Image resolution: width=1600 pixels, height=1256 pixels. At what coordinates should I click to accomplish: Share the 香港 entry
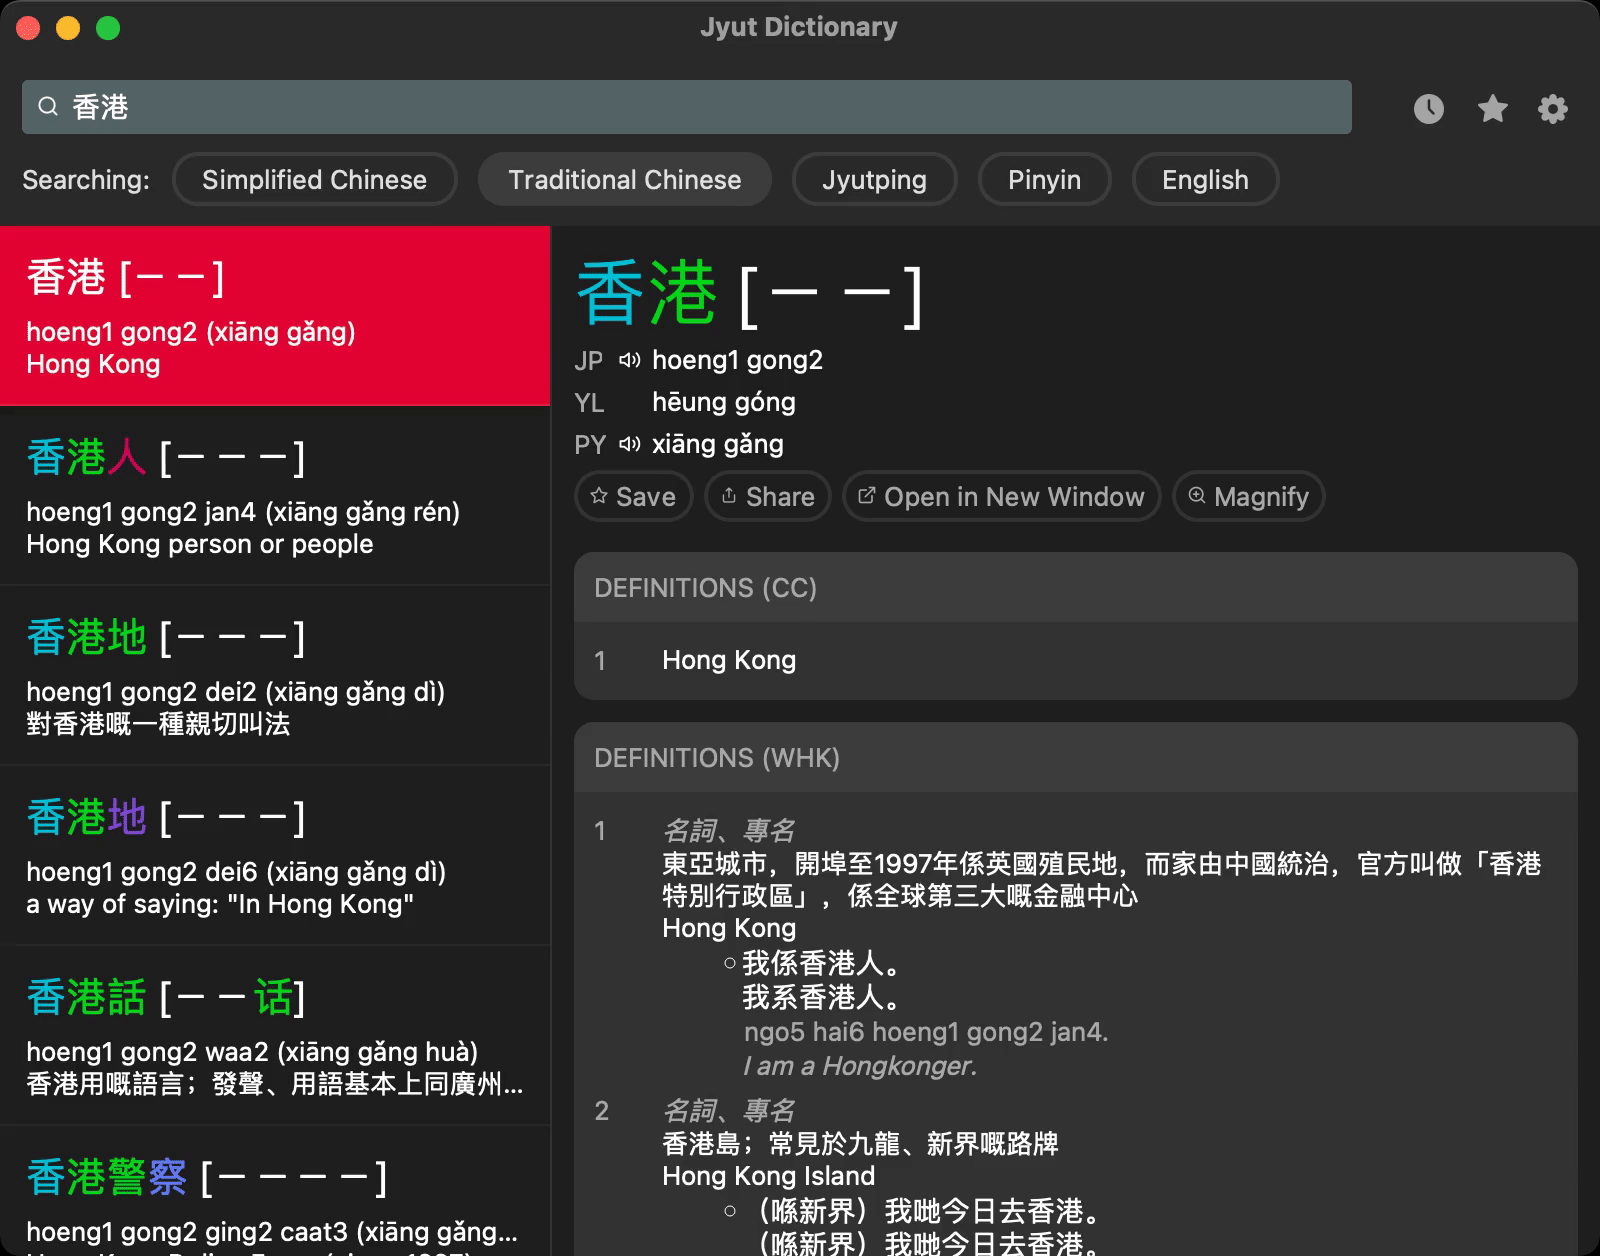tap(767, 496)
